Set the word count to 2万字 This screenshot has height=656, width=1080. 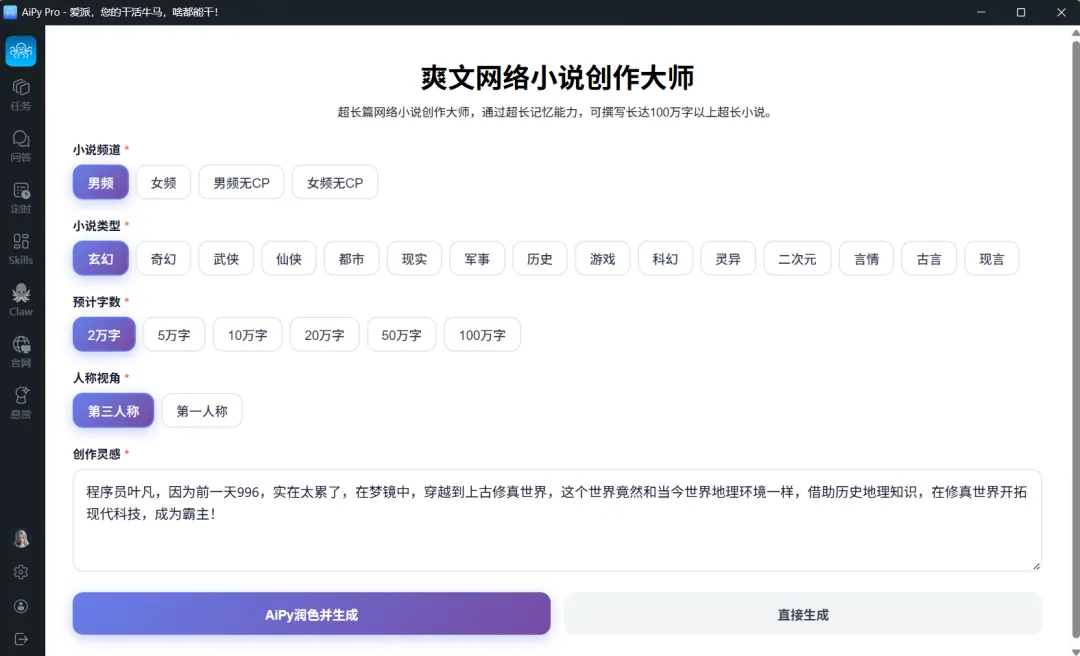coord(104,335)
